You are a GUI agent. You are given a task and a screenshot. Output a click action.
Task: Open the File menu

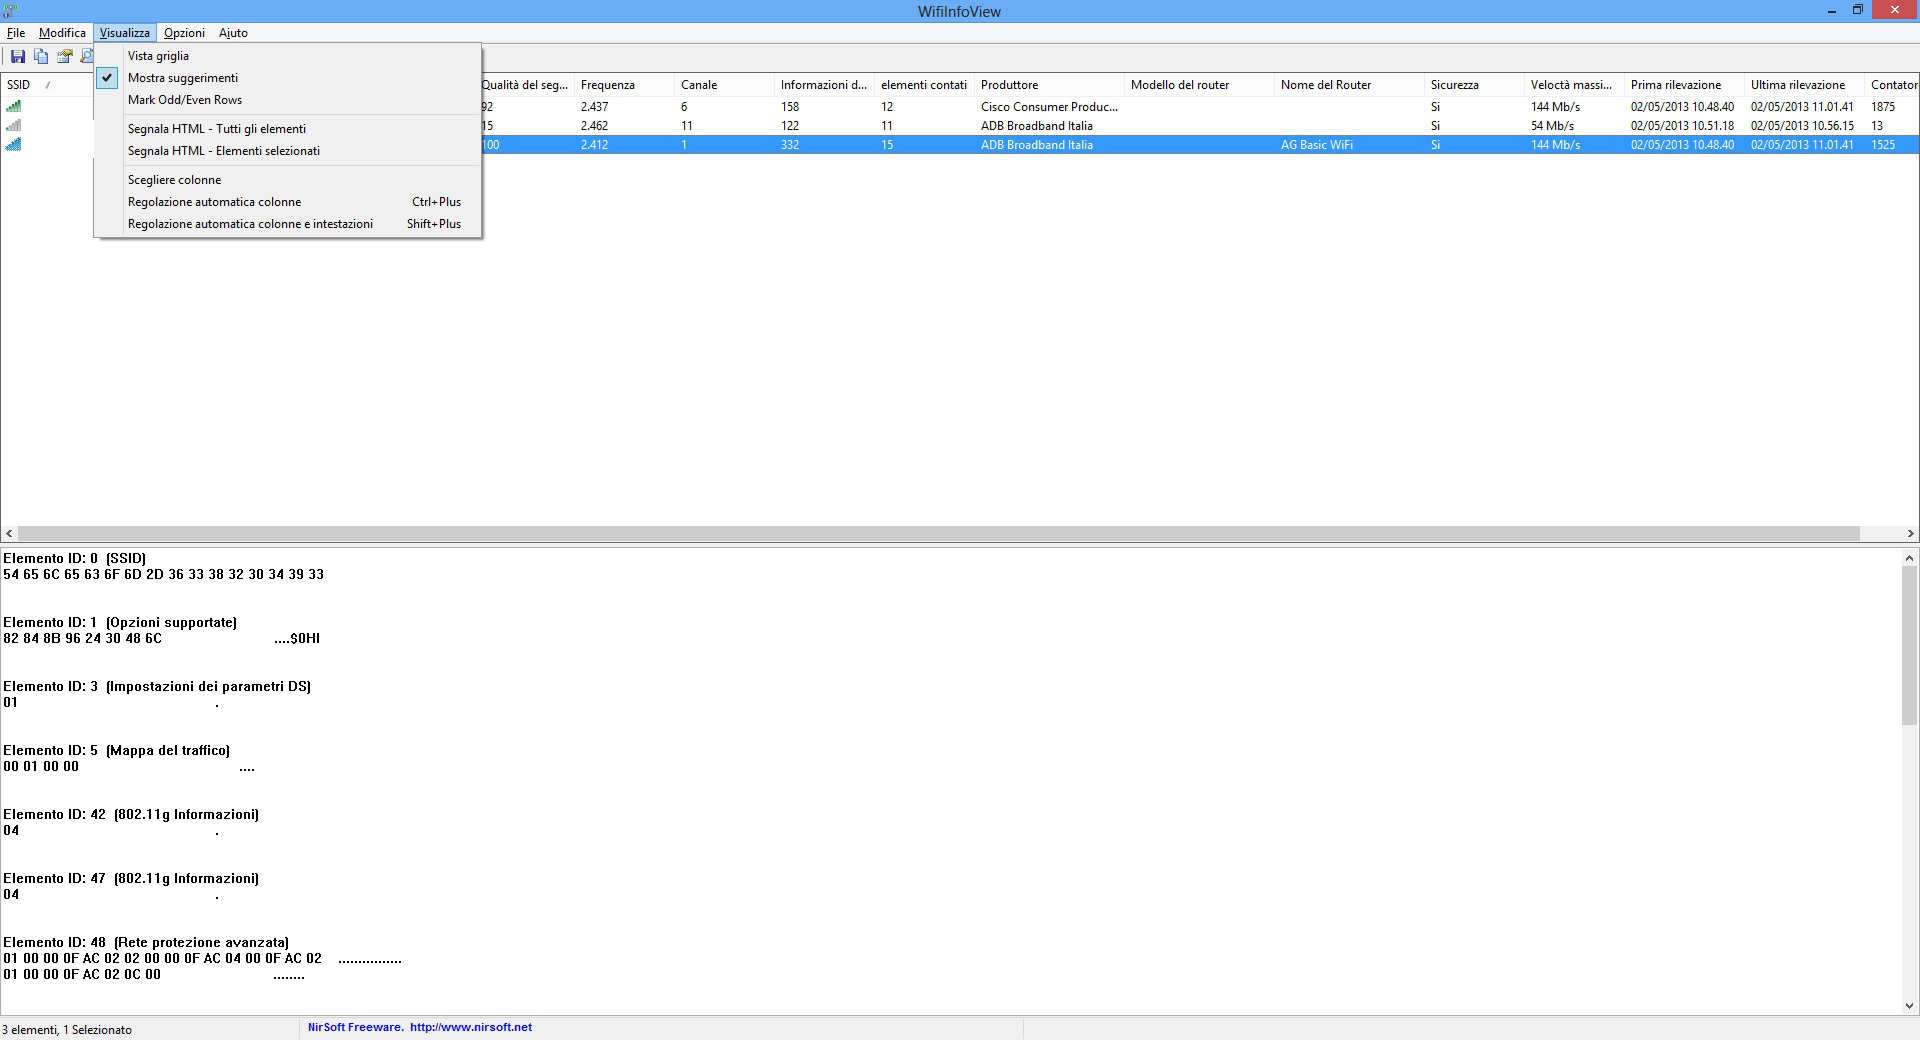pyautogui.click(x=16, y=33)
